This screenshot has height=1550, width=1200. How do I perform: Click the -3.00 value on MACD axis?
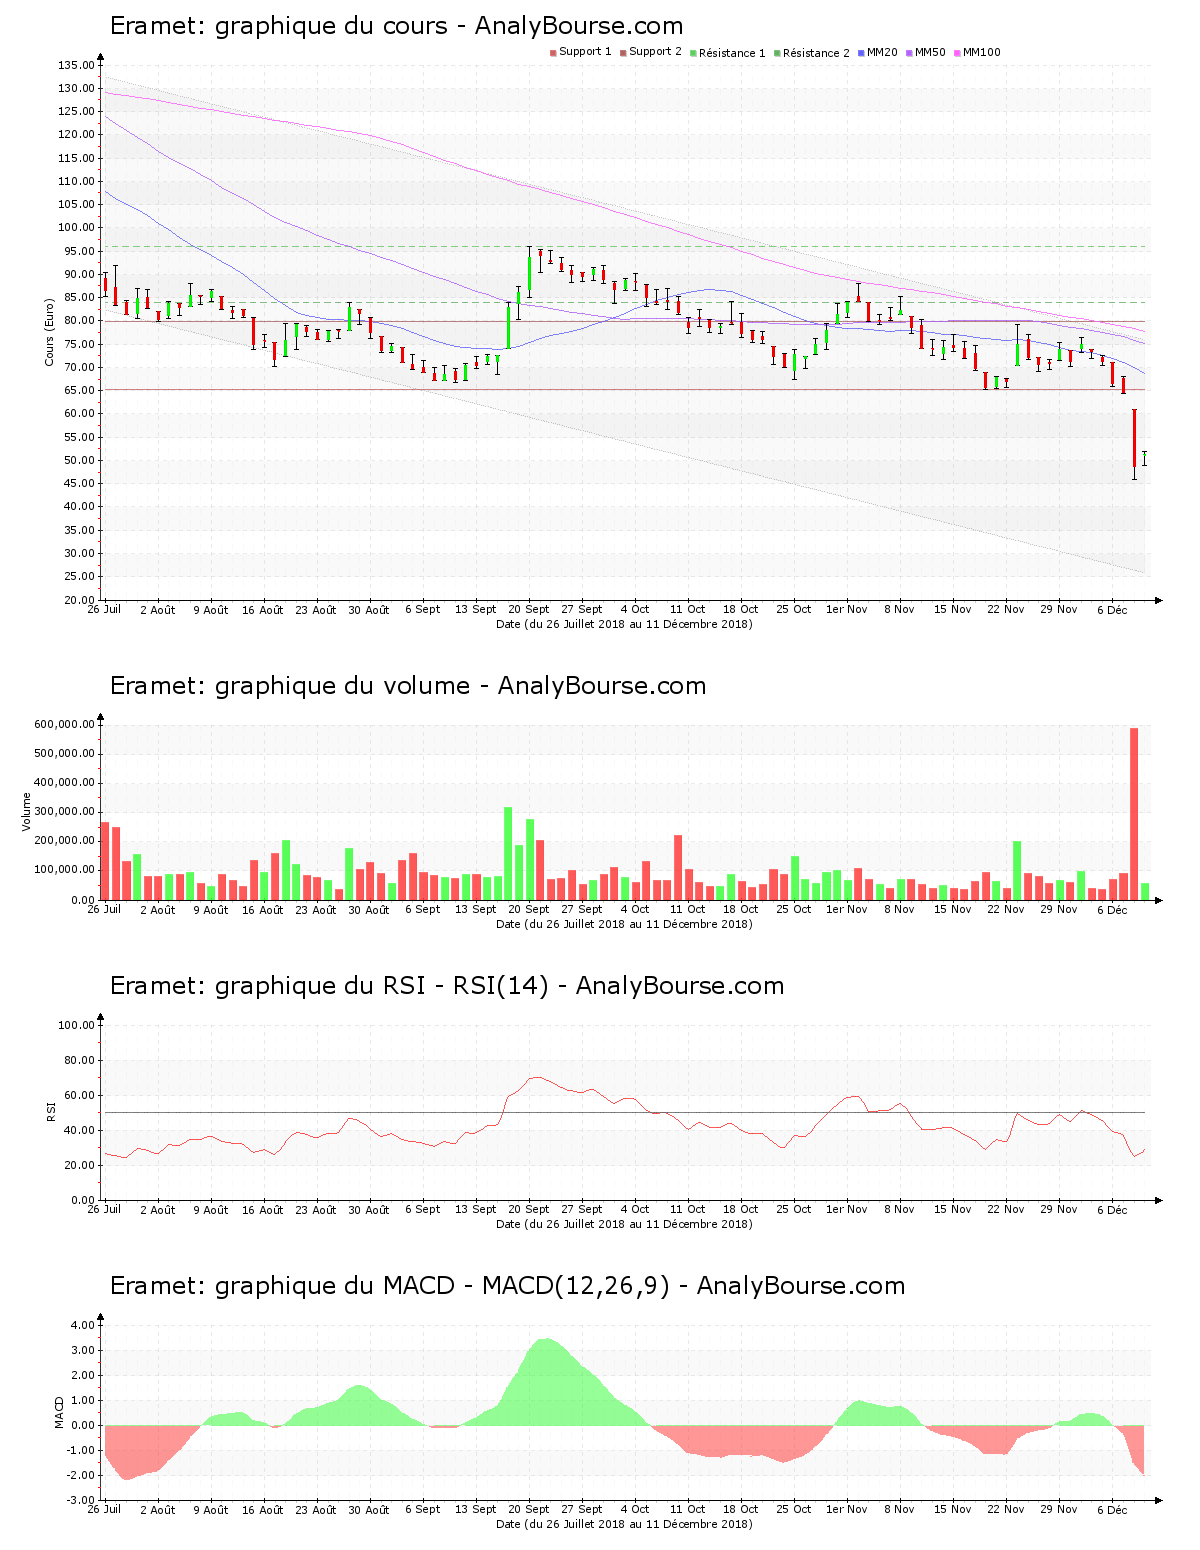pos(81,1500)
